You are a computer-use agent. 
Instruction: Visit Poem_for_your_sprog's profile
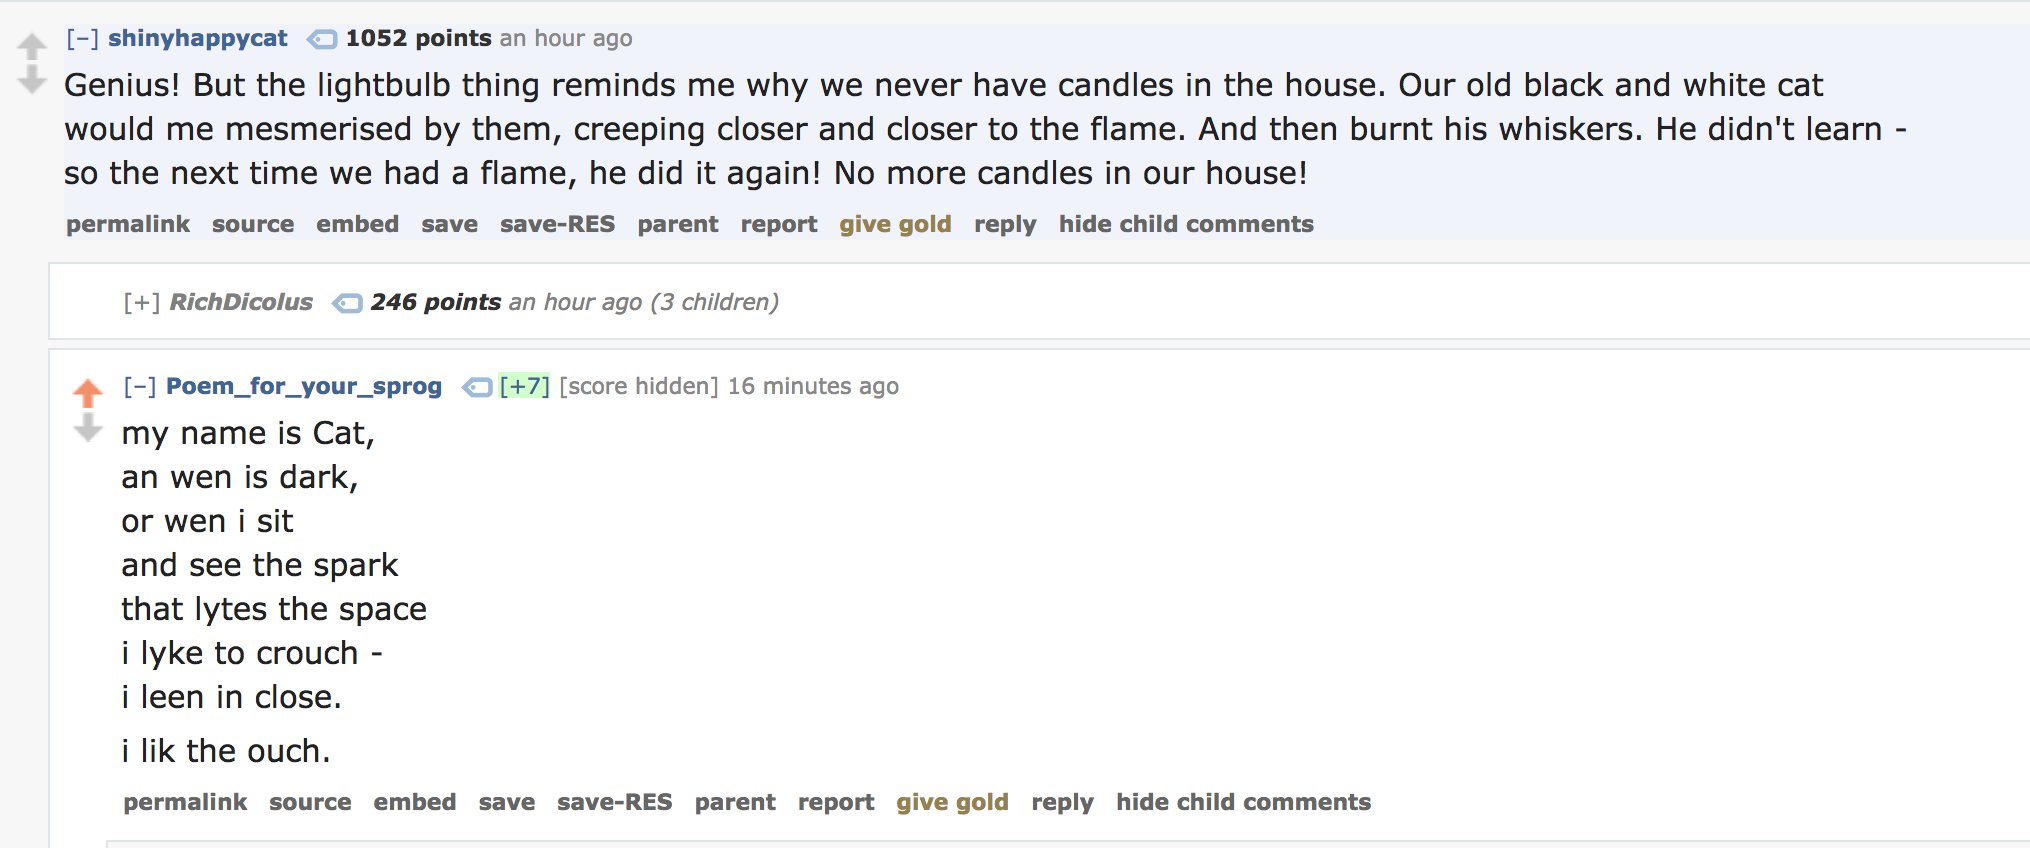pyautogui.click(x=303, y=386)
